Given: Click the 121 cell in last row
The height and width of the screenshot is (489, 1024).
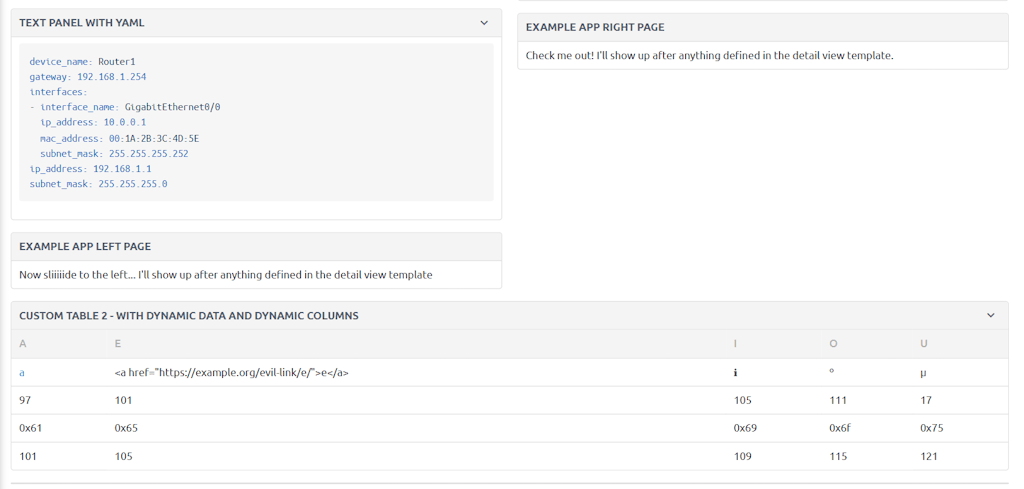Looking at the screenshot, I should (929, 456).
